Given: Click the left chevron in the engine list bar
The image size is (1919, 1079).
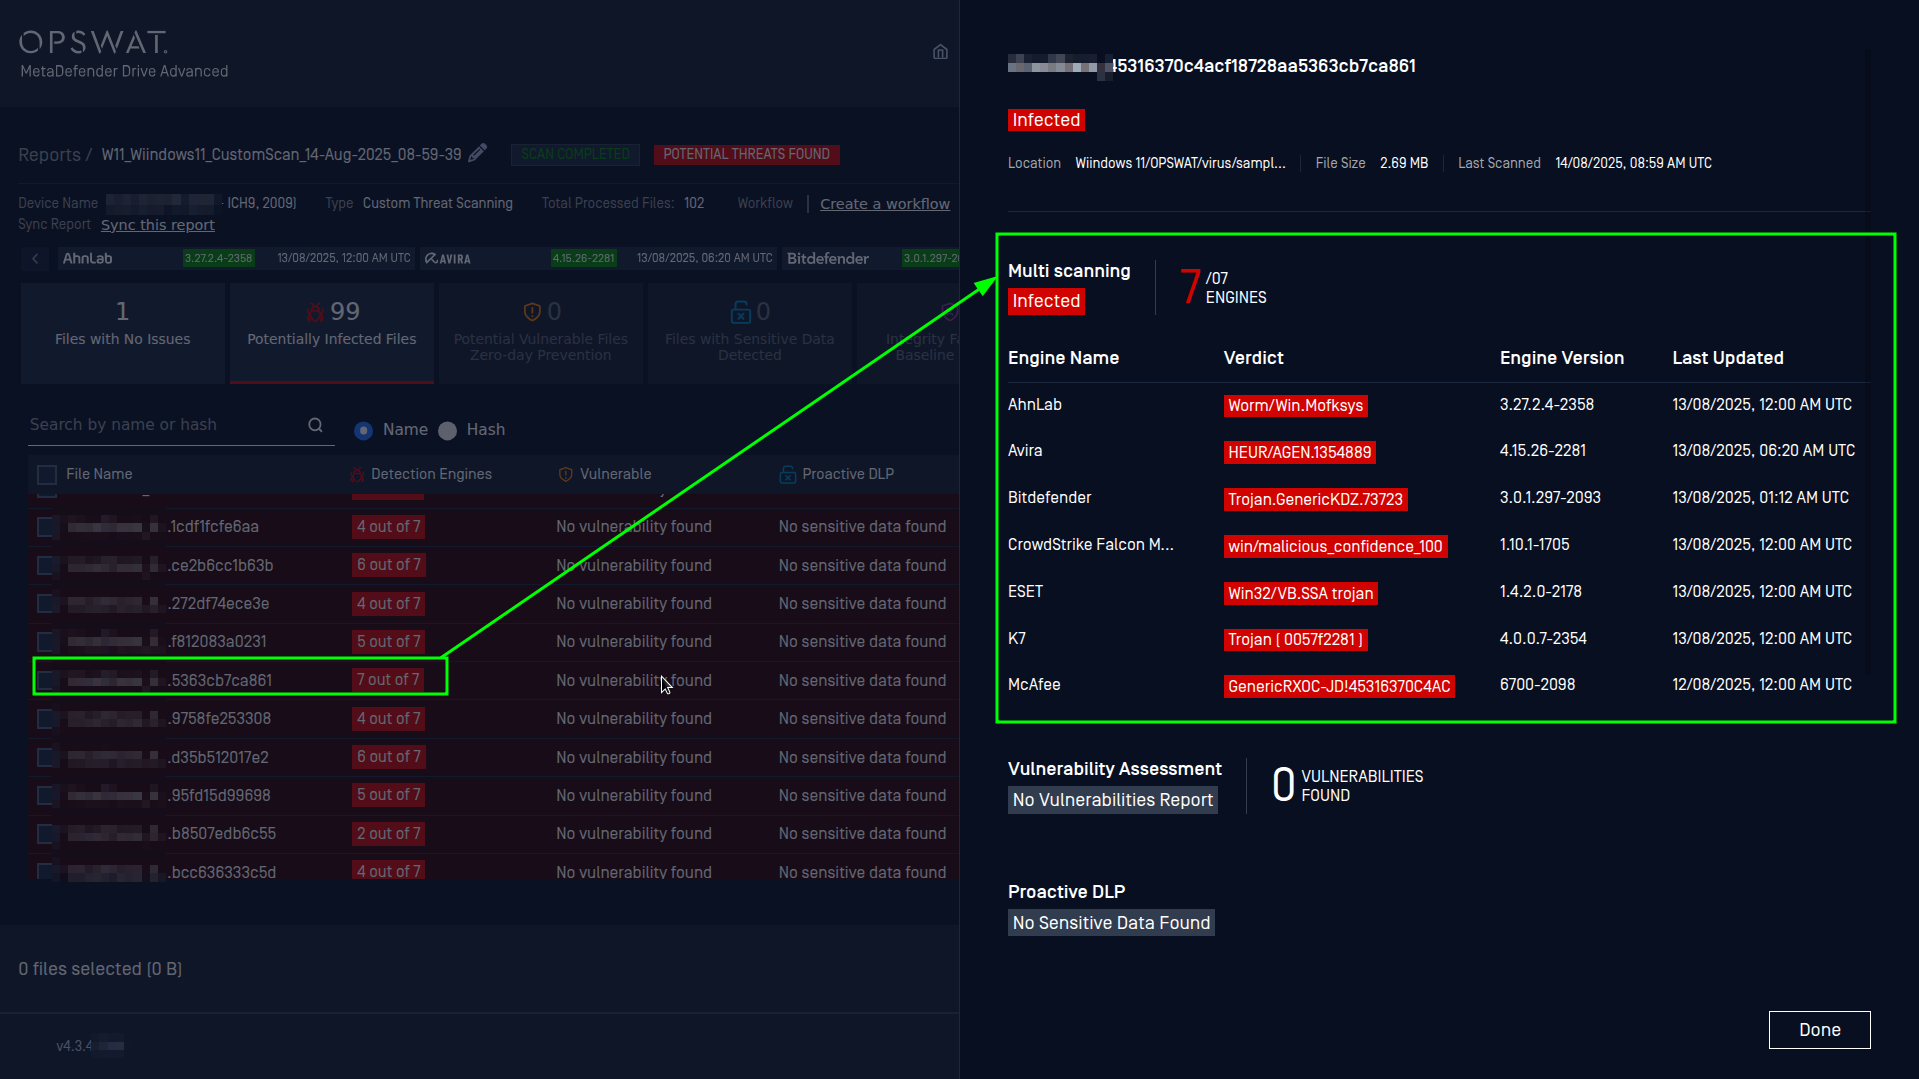Looking at the screenshot, I should pos(35,258).
